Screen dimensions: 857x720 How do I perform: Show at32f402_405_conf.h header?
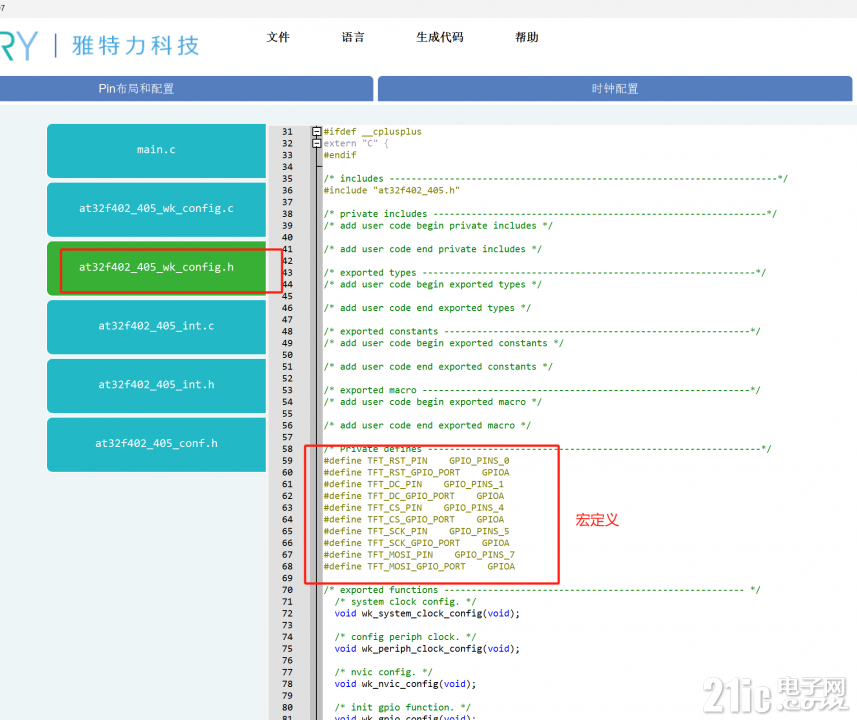156,444
